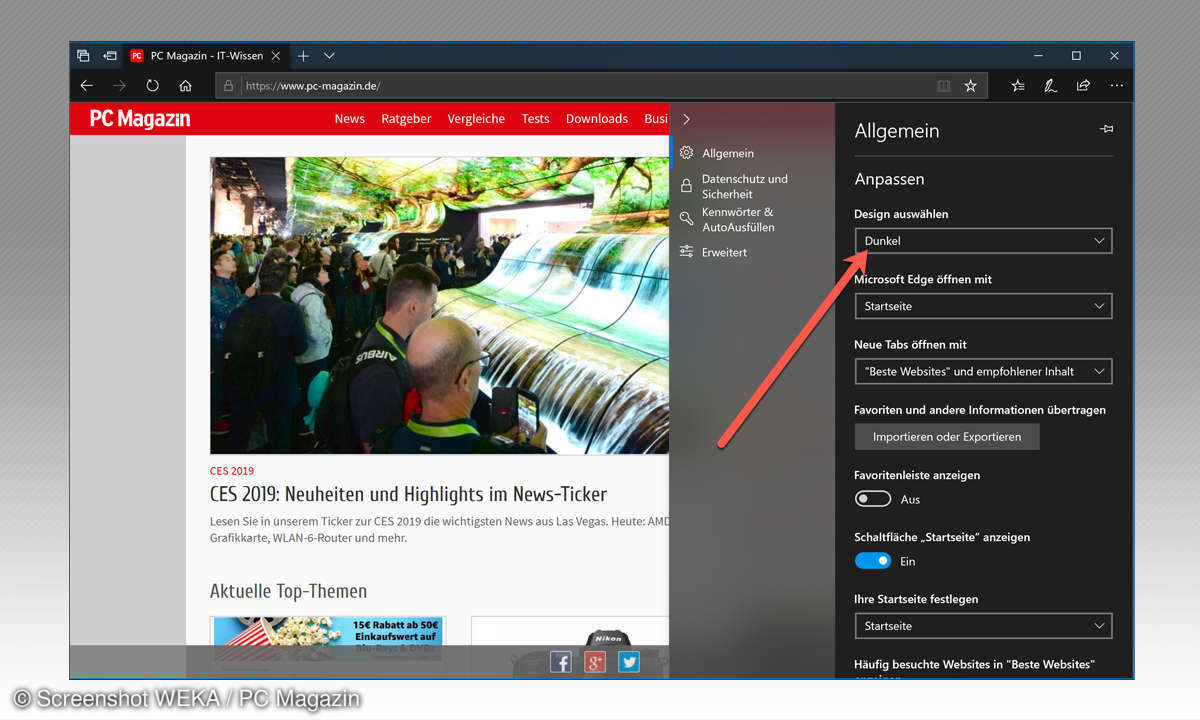This screenshot has width=1200, height=720.
Task: Open the Ratgeber menu item
Action: pos(406,119)
